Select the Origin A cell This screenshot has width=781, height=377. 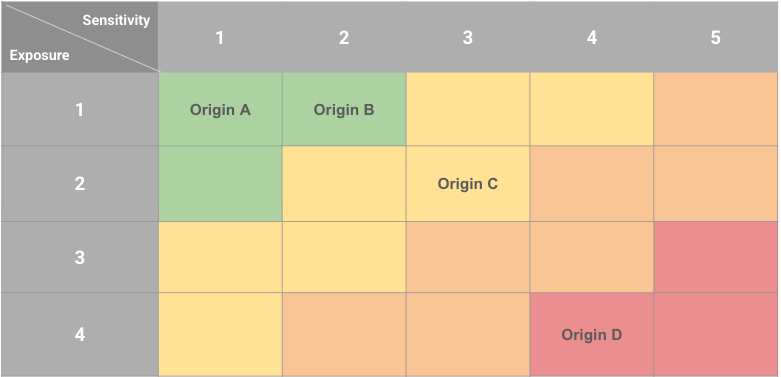pyautogui.click(x=220, y=109)
